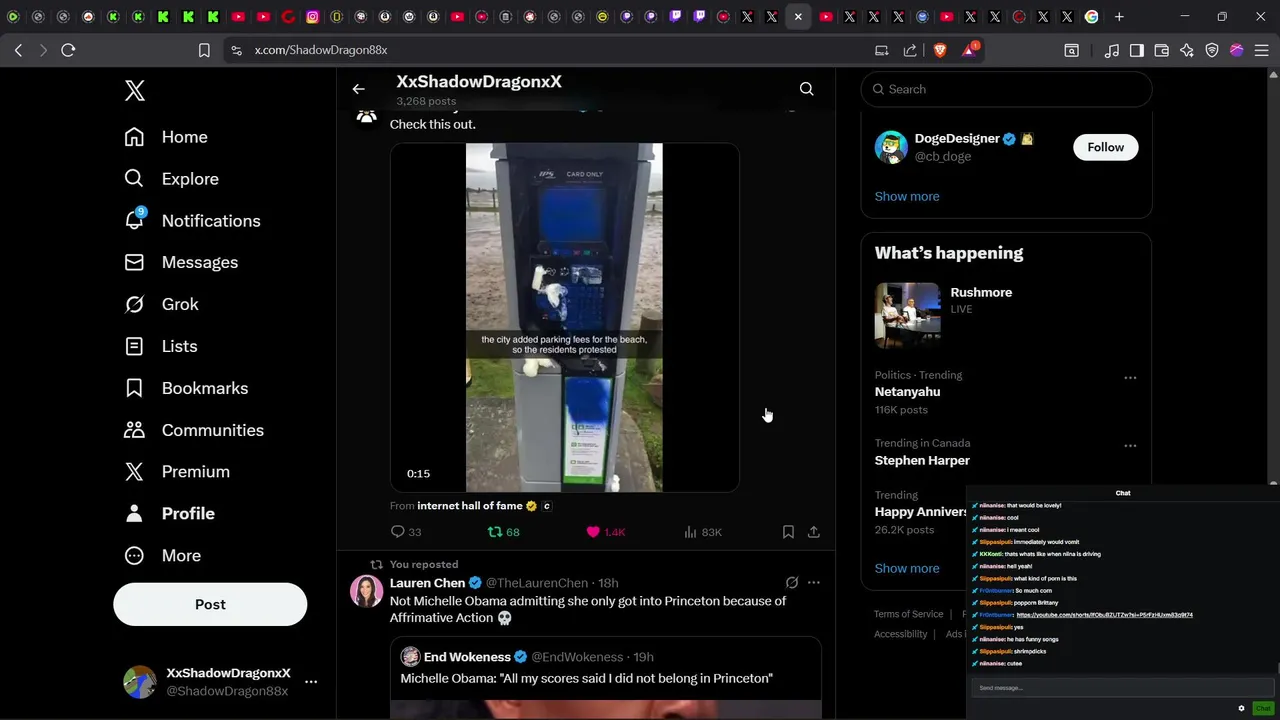Bookmark the parking video post

click(788, 532)
